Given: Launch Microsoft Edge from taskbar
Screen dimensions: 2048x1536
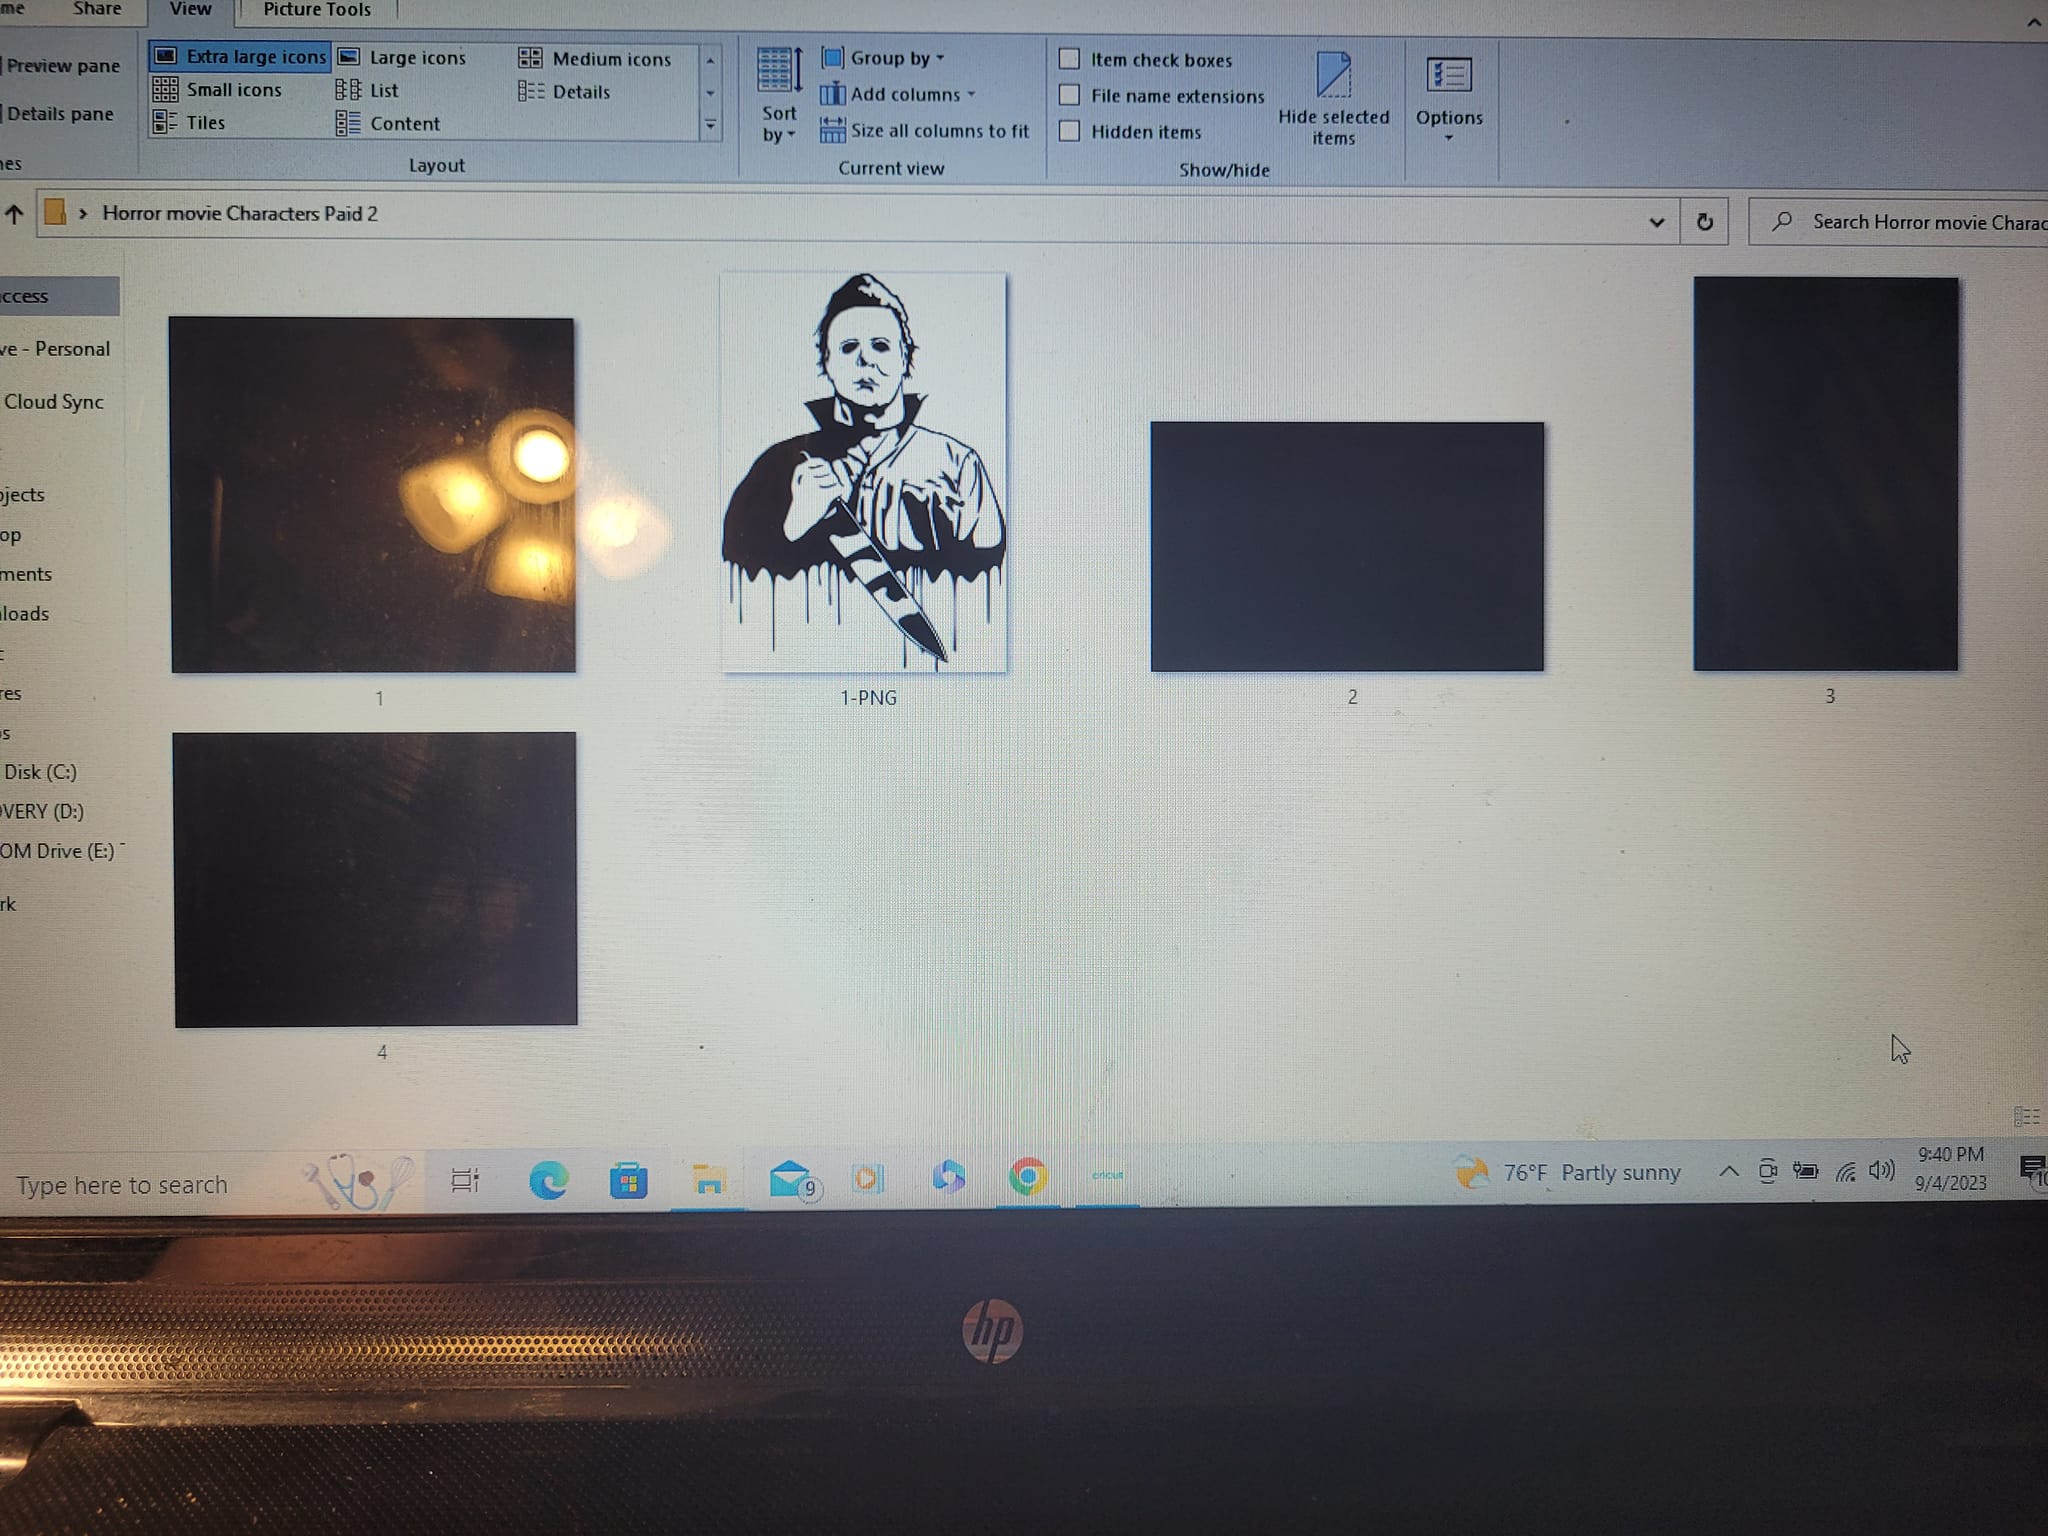Looking at the screenshot, I should pos(548,1181).
